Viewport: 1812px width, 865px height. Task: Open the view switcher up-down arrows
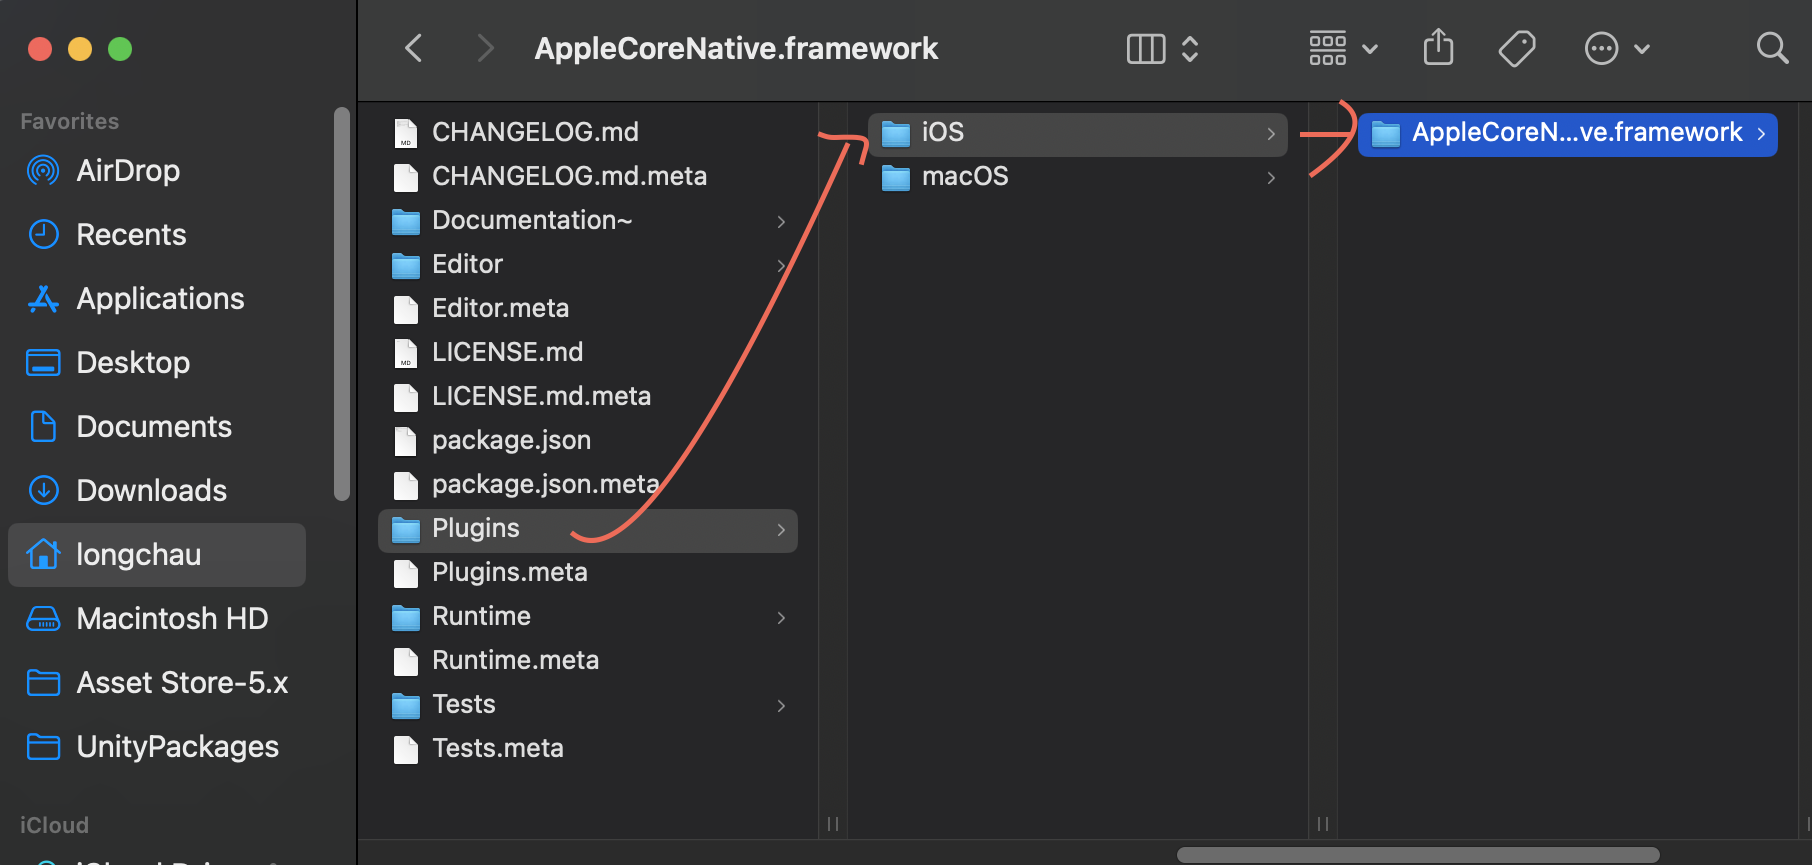click(1190, 48)
